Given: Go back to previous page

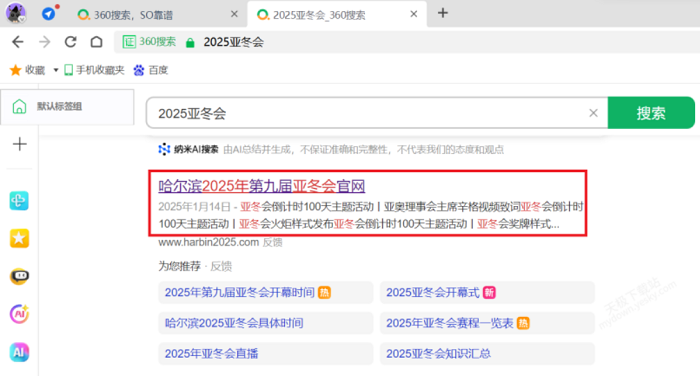Looking at the screenshot, I should pyautogui.click(x=18, y=42).
